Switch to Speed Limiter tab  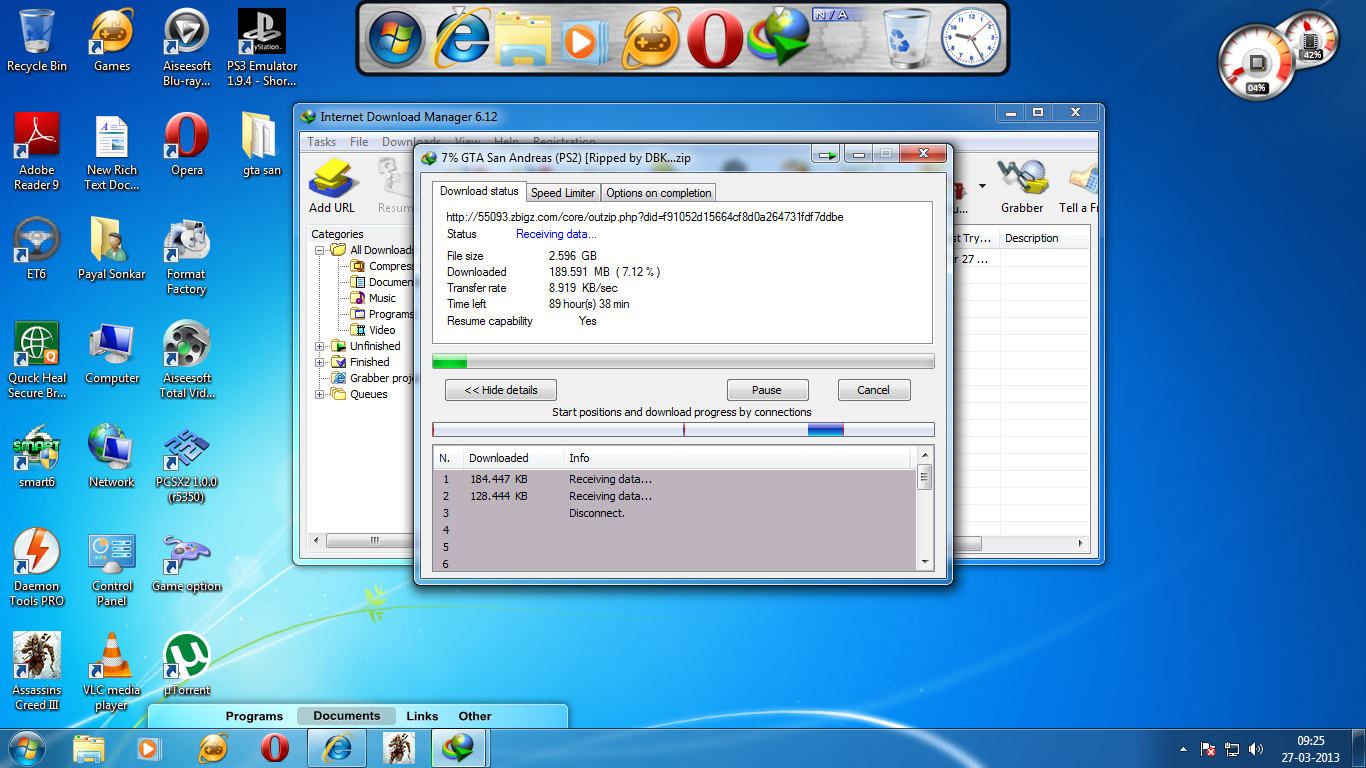click(x=563, y=193)
